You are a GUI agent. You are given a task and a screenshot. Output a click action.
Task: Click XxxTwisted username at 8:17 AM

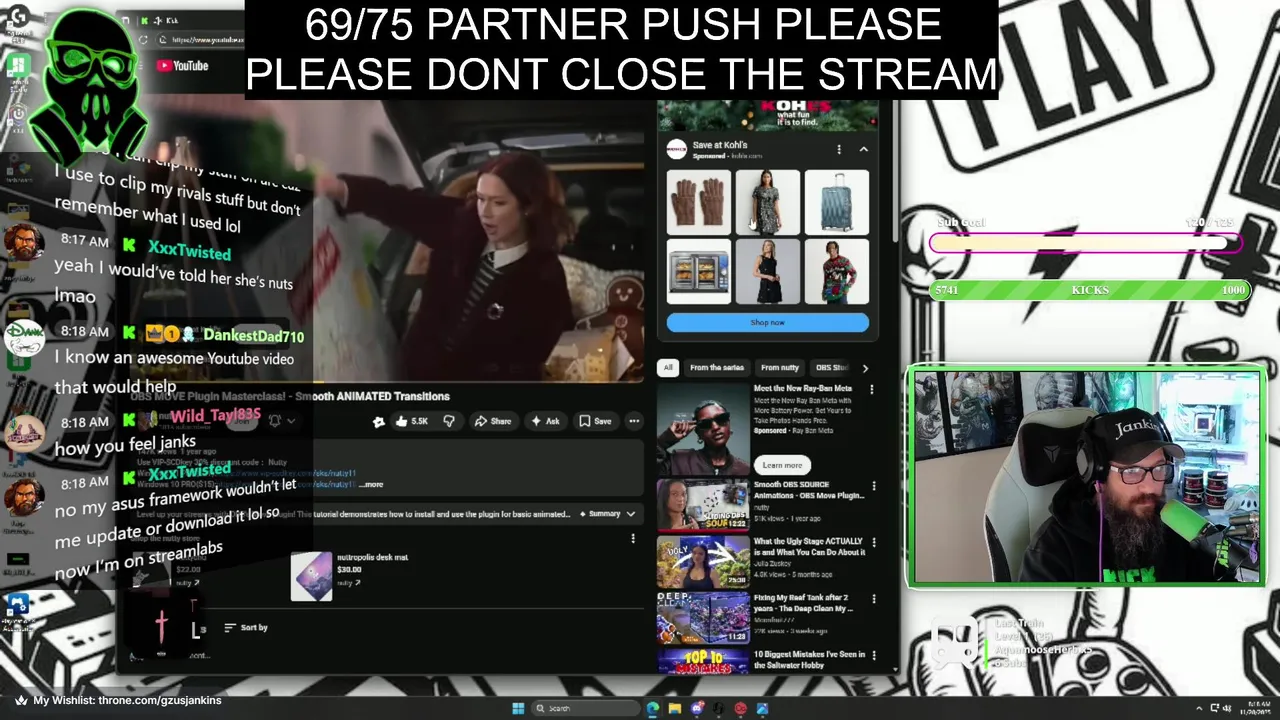[x=189, y=250]
